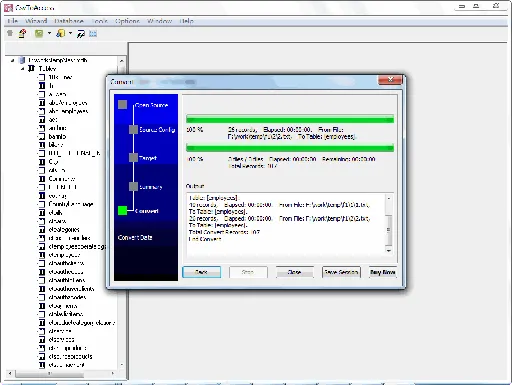Open the File menu
This screenshot has width=512, height=385.
13,21
